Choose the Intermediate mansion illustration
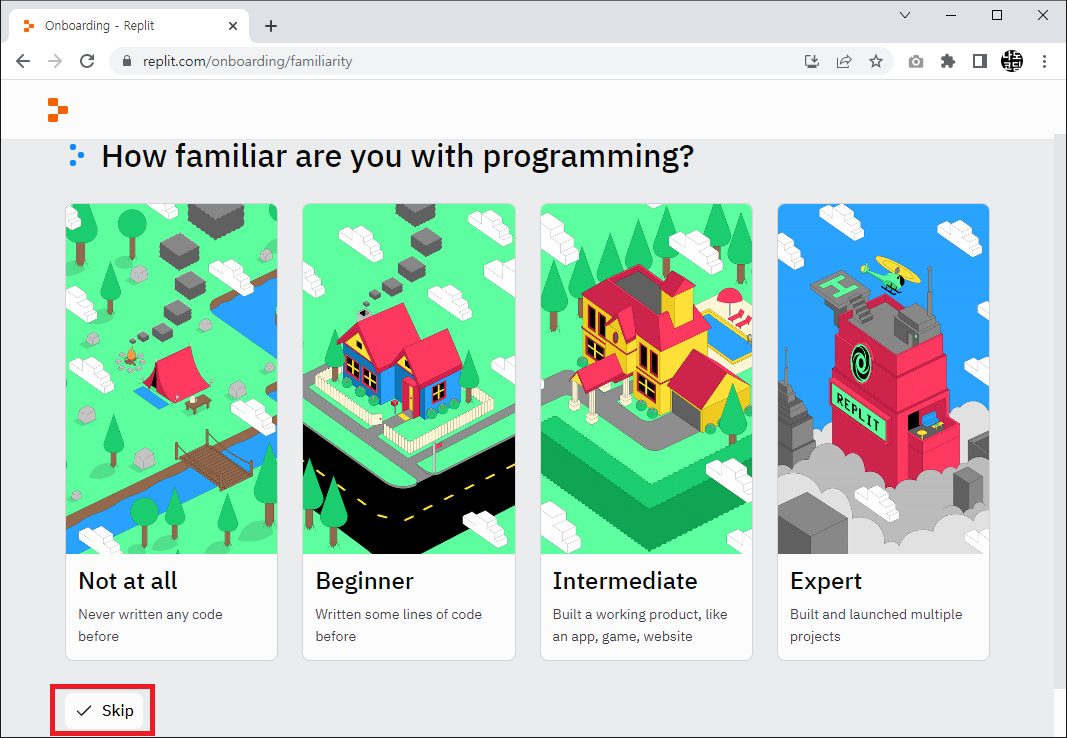This screenshot has height=738, width=1067. pos(646,379)
